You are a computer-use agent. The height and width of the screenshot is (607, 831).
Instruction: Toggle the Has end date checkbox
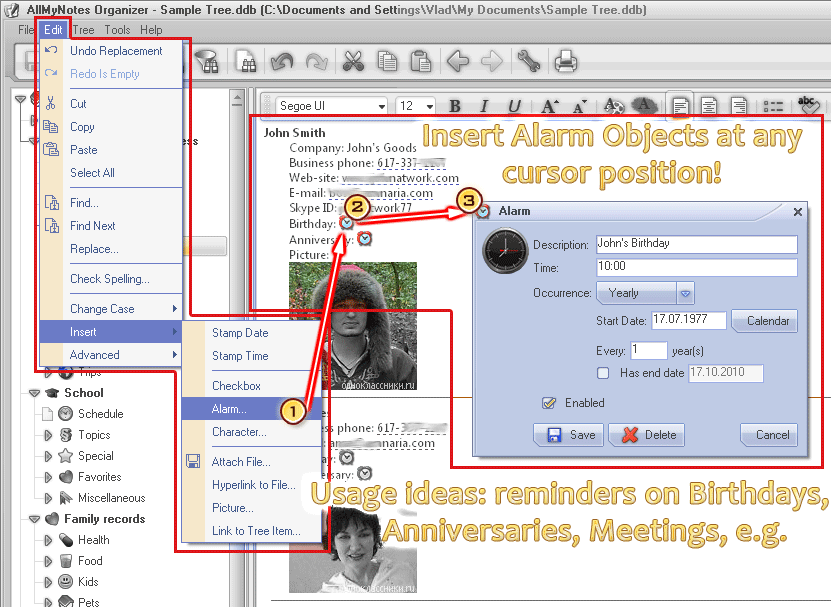click(x=603, y=373)
